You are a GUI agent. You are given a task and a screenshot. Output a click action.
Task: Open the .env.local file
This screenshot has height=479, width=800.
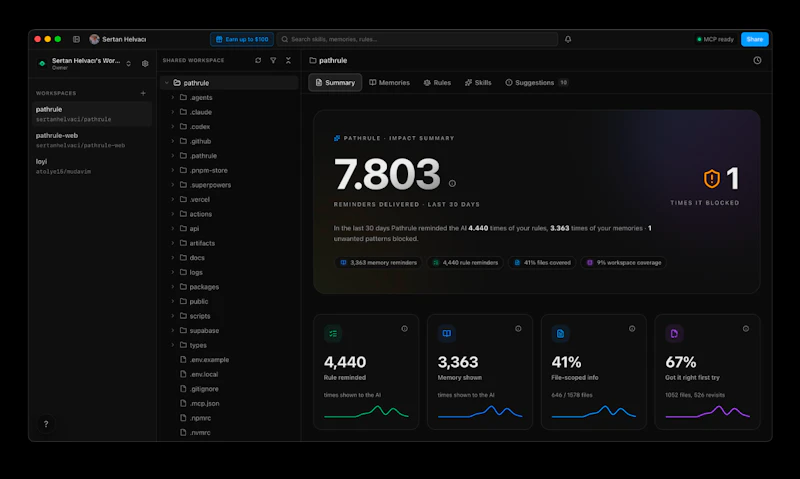229,374
